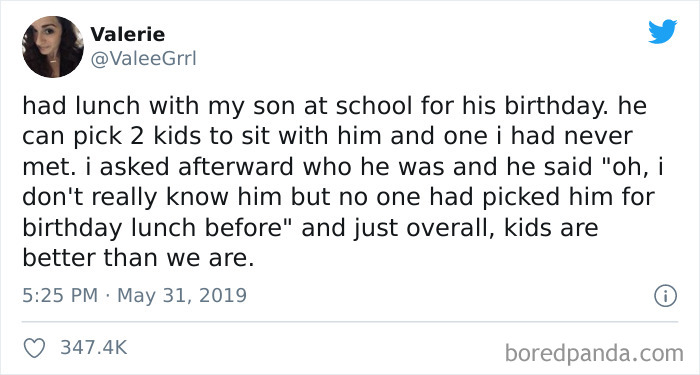Click the May 31, 2019 date
The height and width of the screenshot is (375, 700).
pyautogui.click(x=182, y=296)
